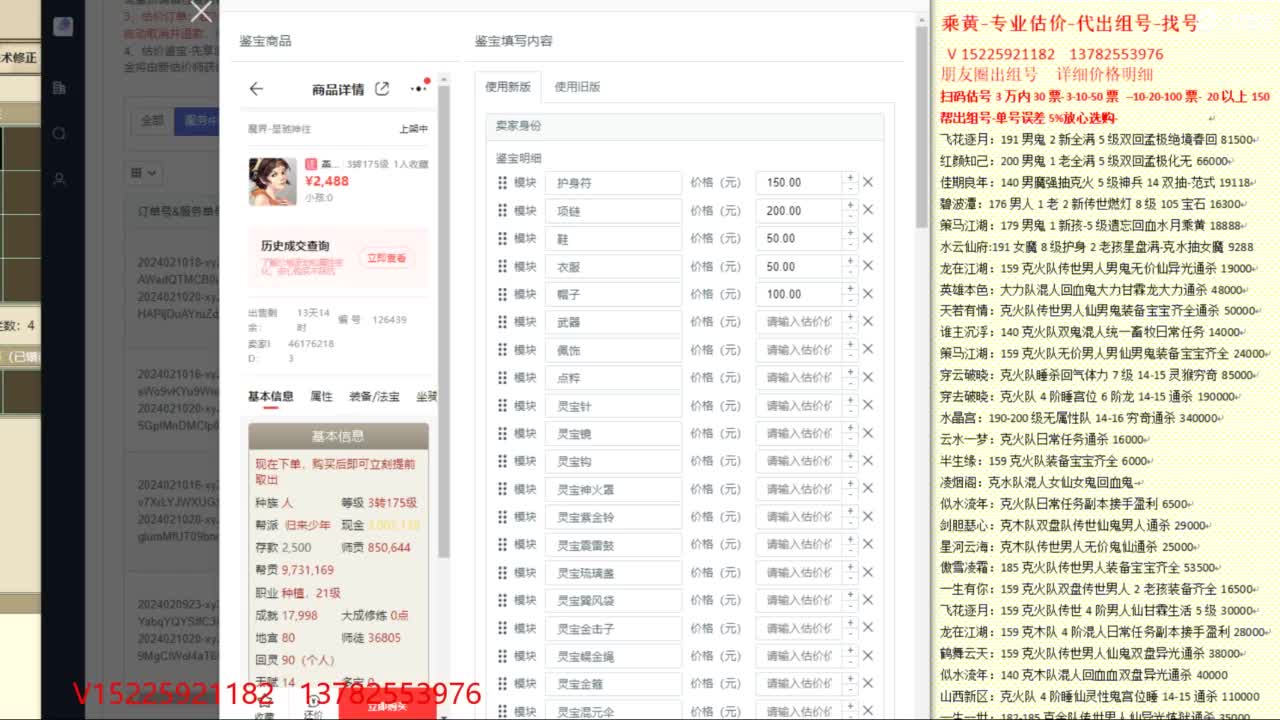Remove the 鞋 module row
This screenshot has height=720, width=1280.
coord(868,238)
